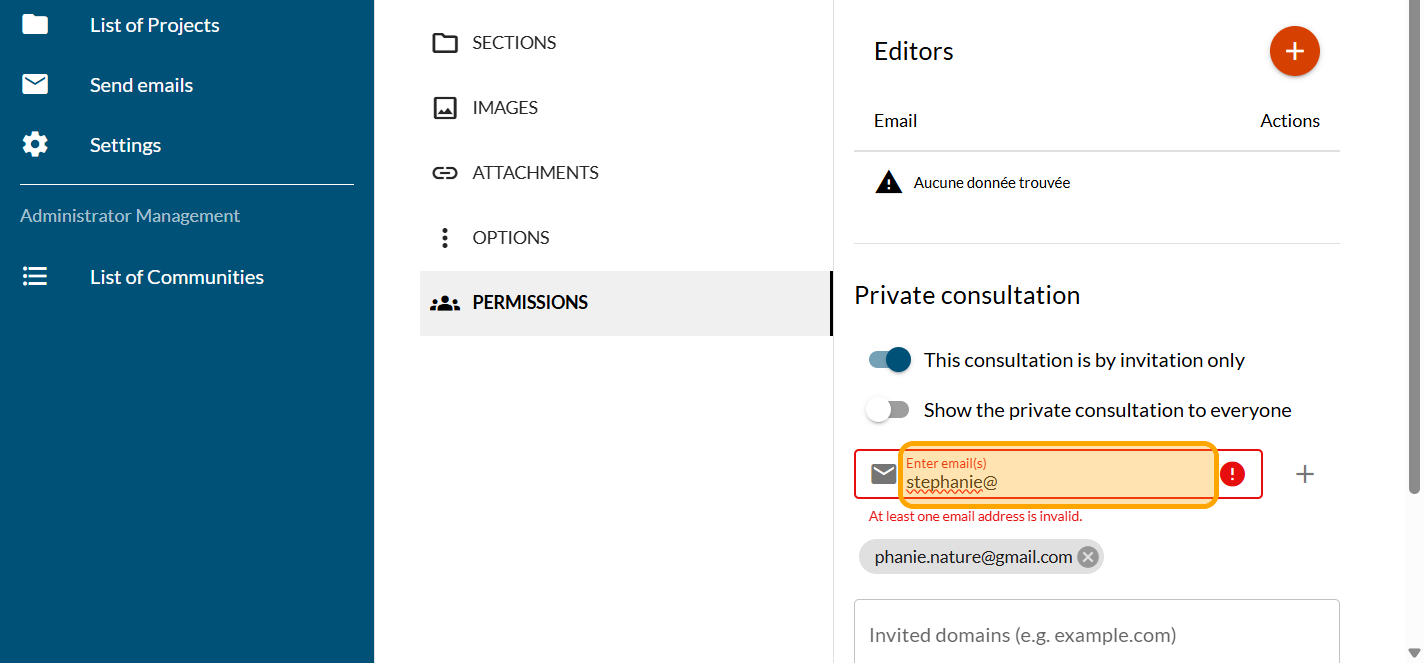This screenshot has height=663, width=1424.
Task: Click the folder icon beside List of Projects
Action: pyautogui.click(x=35, y=25)
